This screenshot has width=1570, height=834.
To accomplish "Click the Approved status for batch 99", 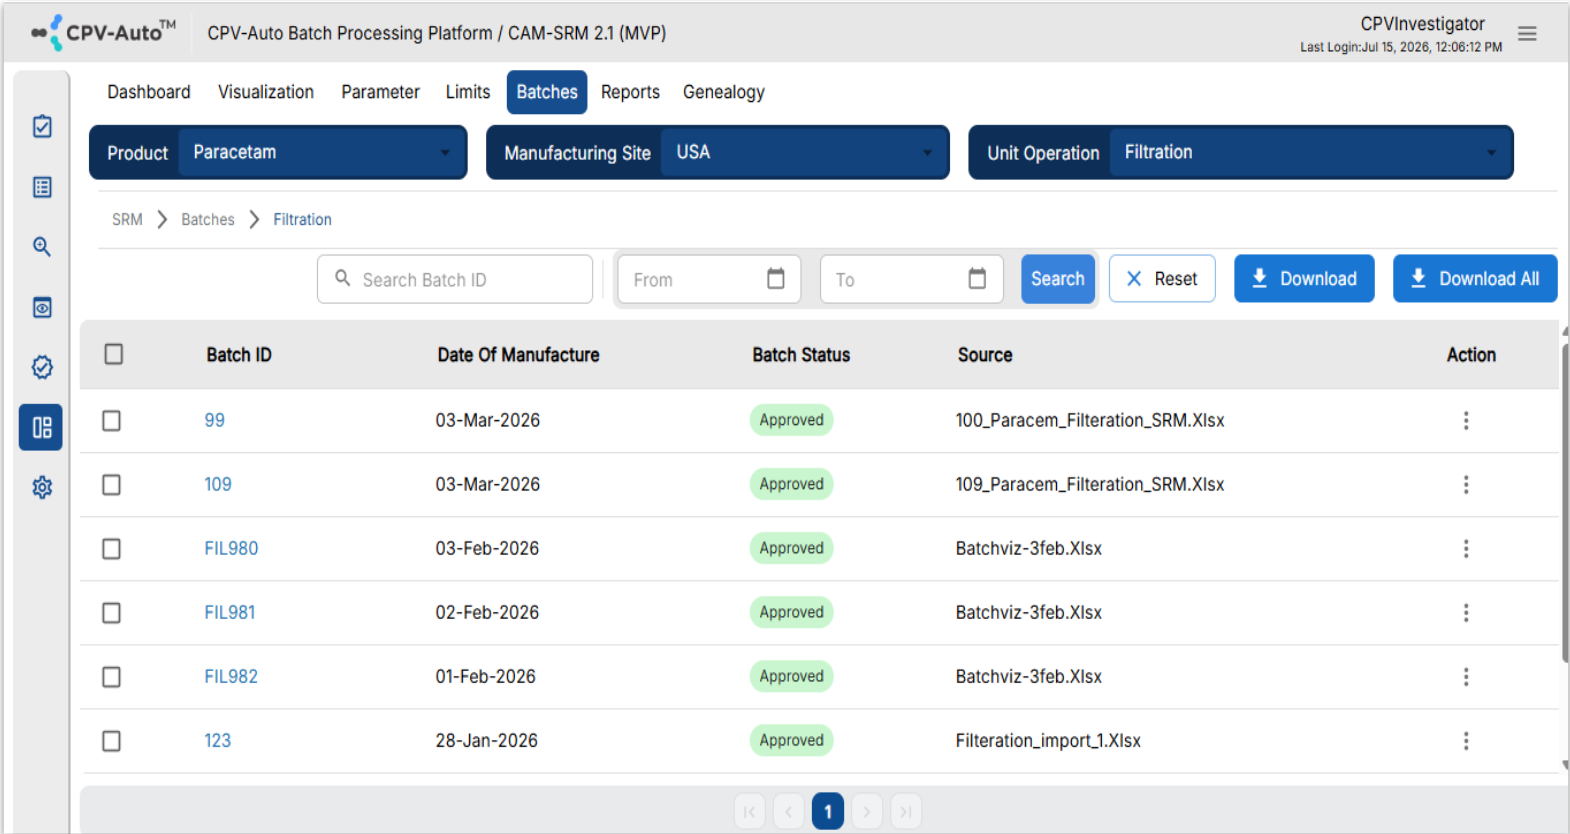I will click(791, 420).
